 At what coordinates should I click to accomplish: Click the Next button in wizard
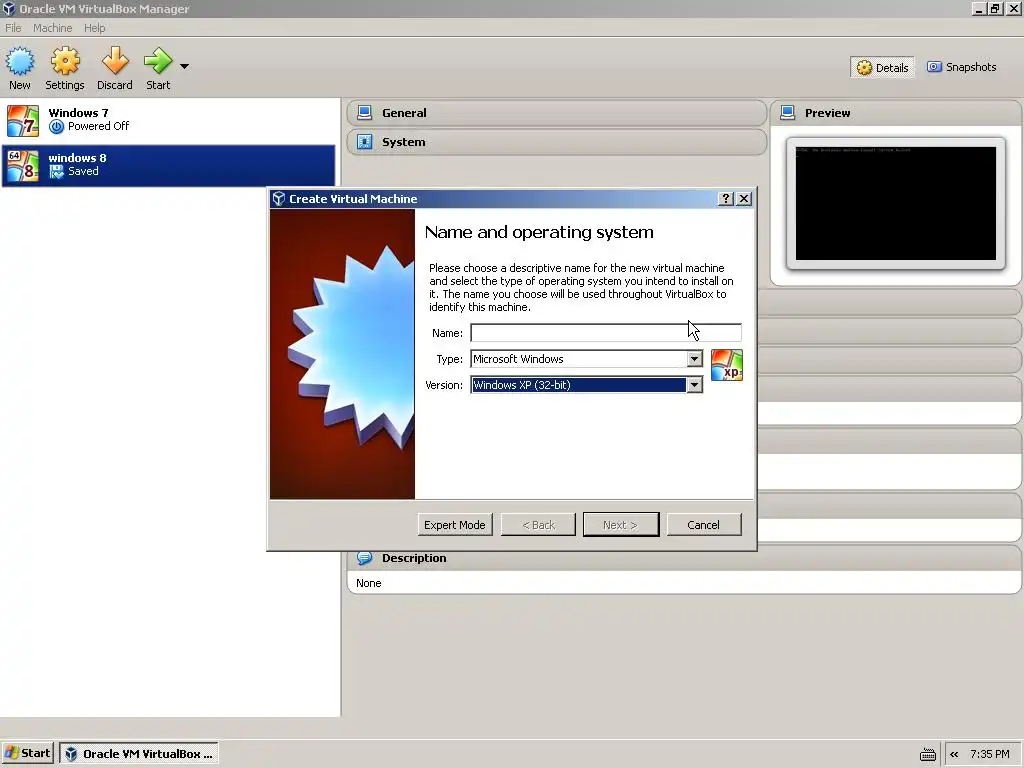tap(620, 524)
